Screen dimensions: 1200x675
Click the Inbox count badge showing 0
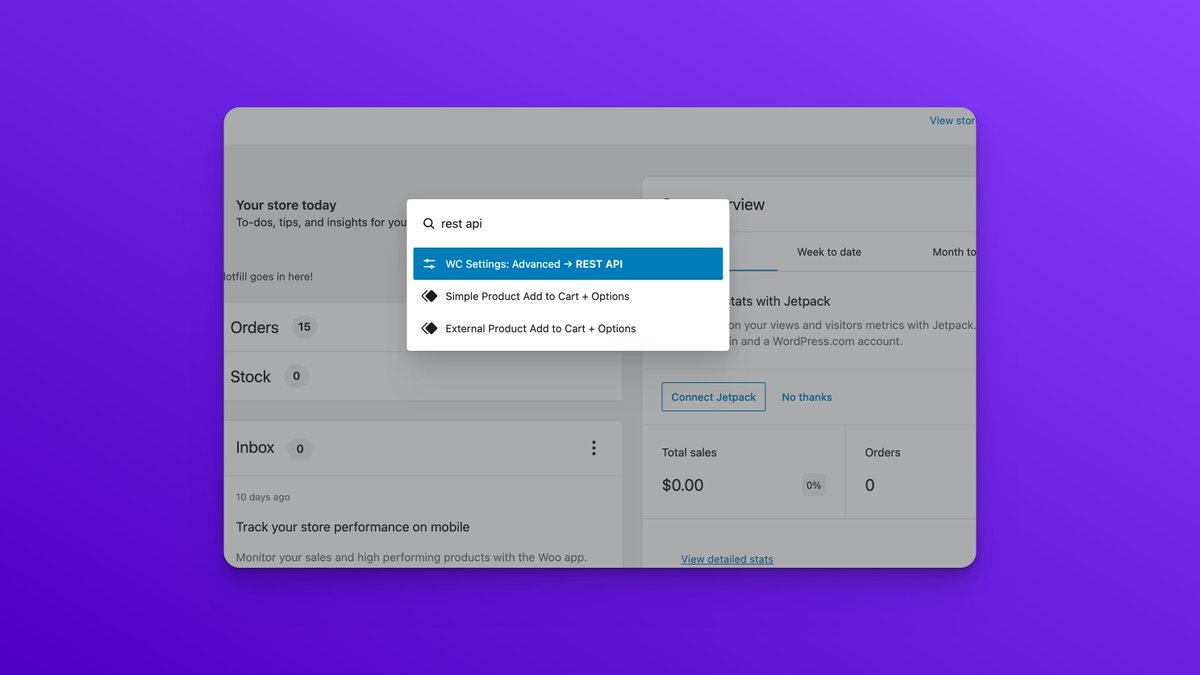coord(299,449)
